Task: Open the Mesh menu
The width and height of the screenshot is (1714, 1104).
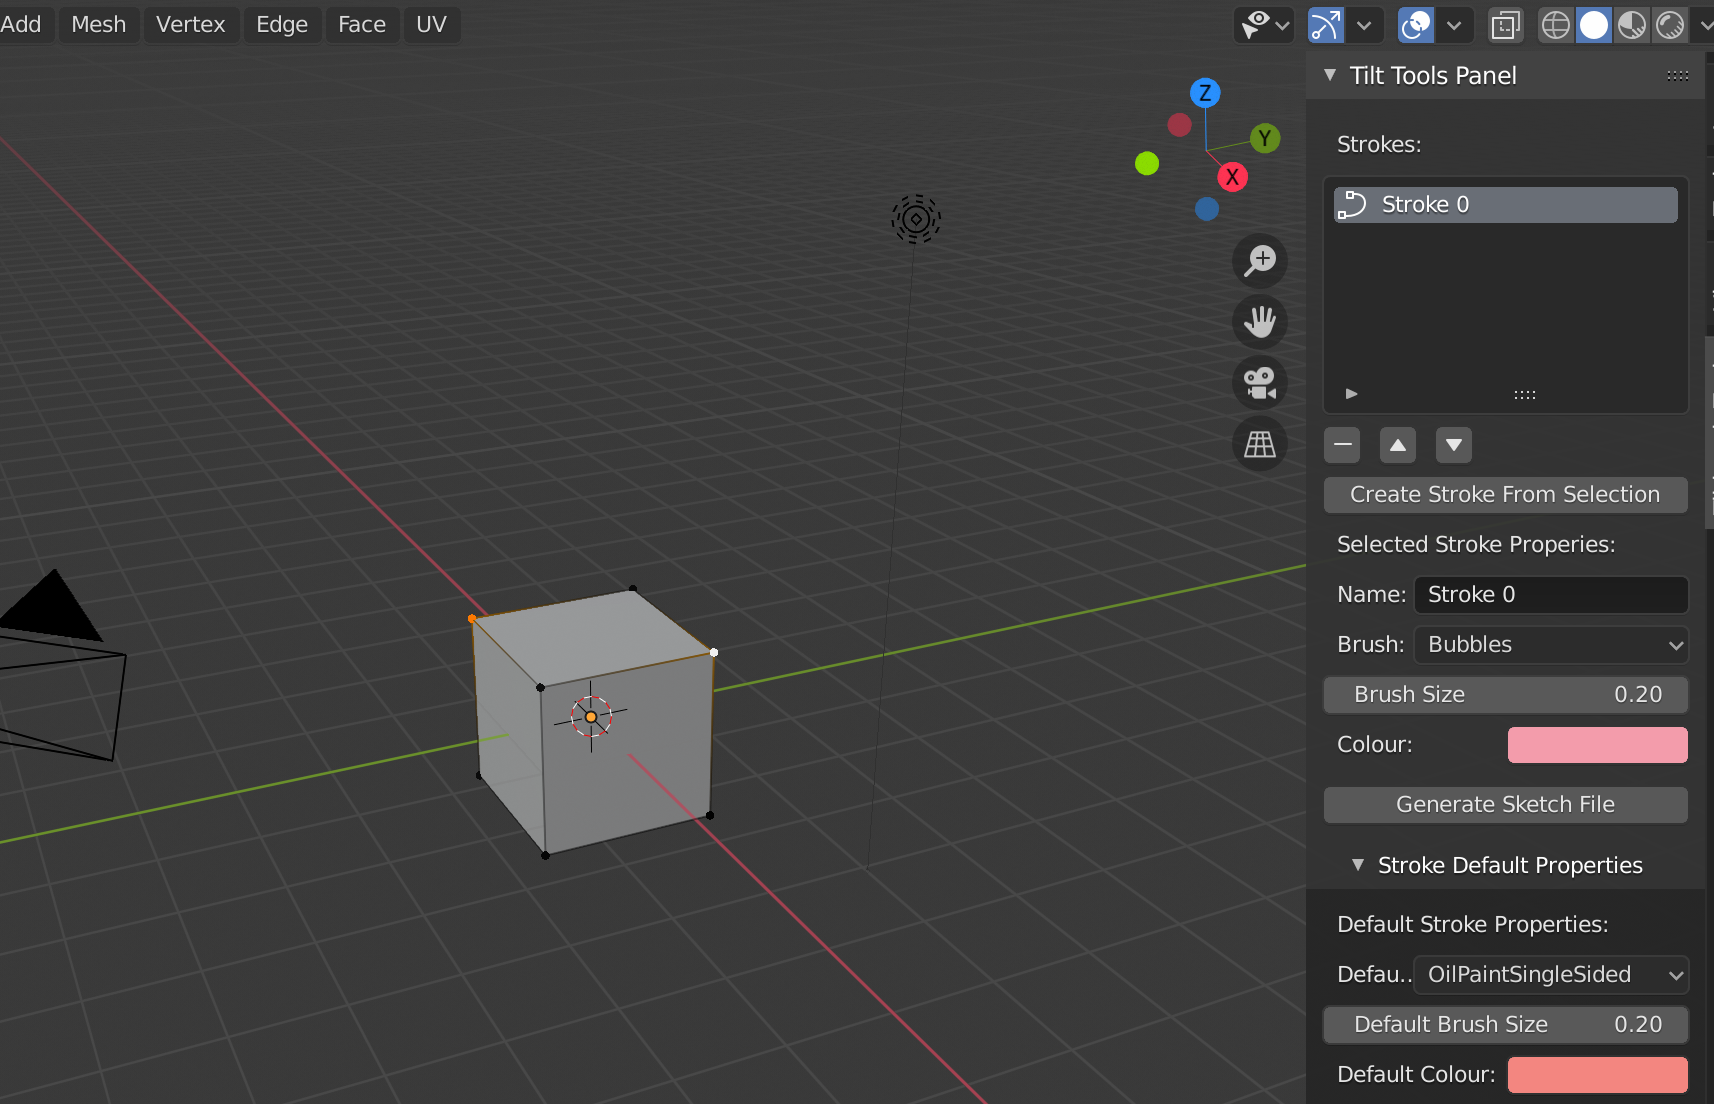Action: (x=98, y=25)
